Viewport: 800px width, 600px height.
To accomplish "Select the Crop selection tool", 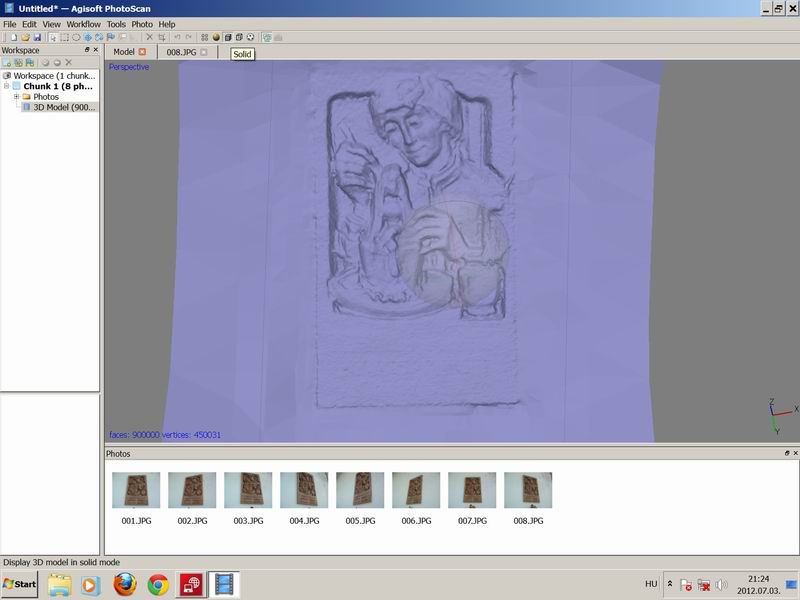I will point(161,37).
